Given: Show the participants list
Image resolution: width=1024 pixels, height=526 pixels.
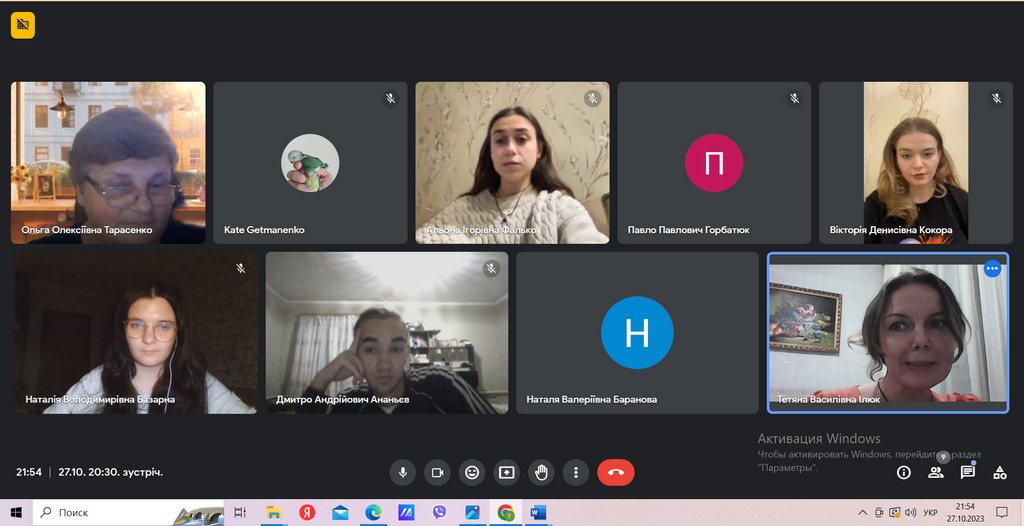Looking at the screenshot, I should click(x=936, y=472).
